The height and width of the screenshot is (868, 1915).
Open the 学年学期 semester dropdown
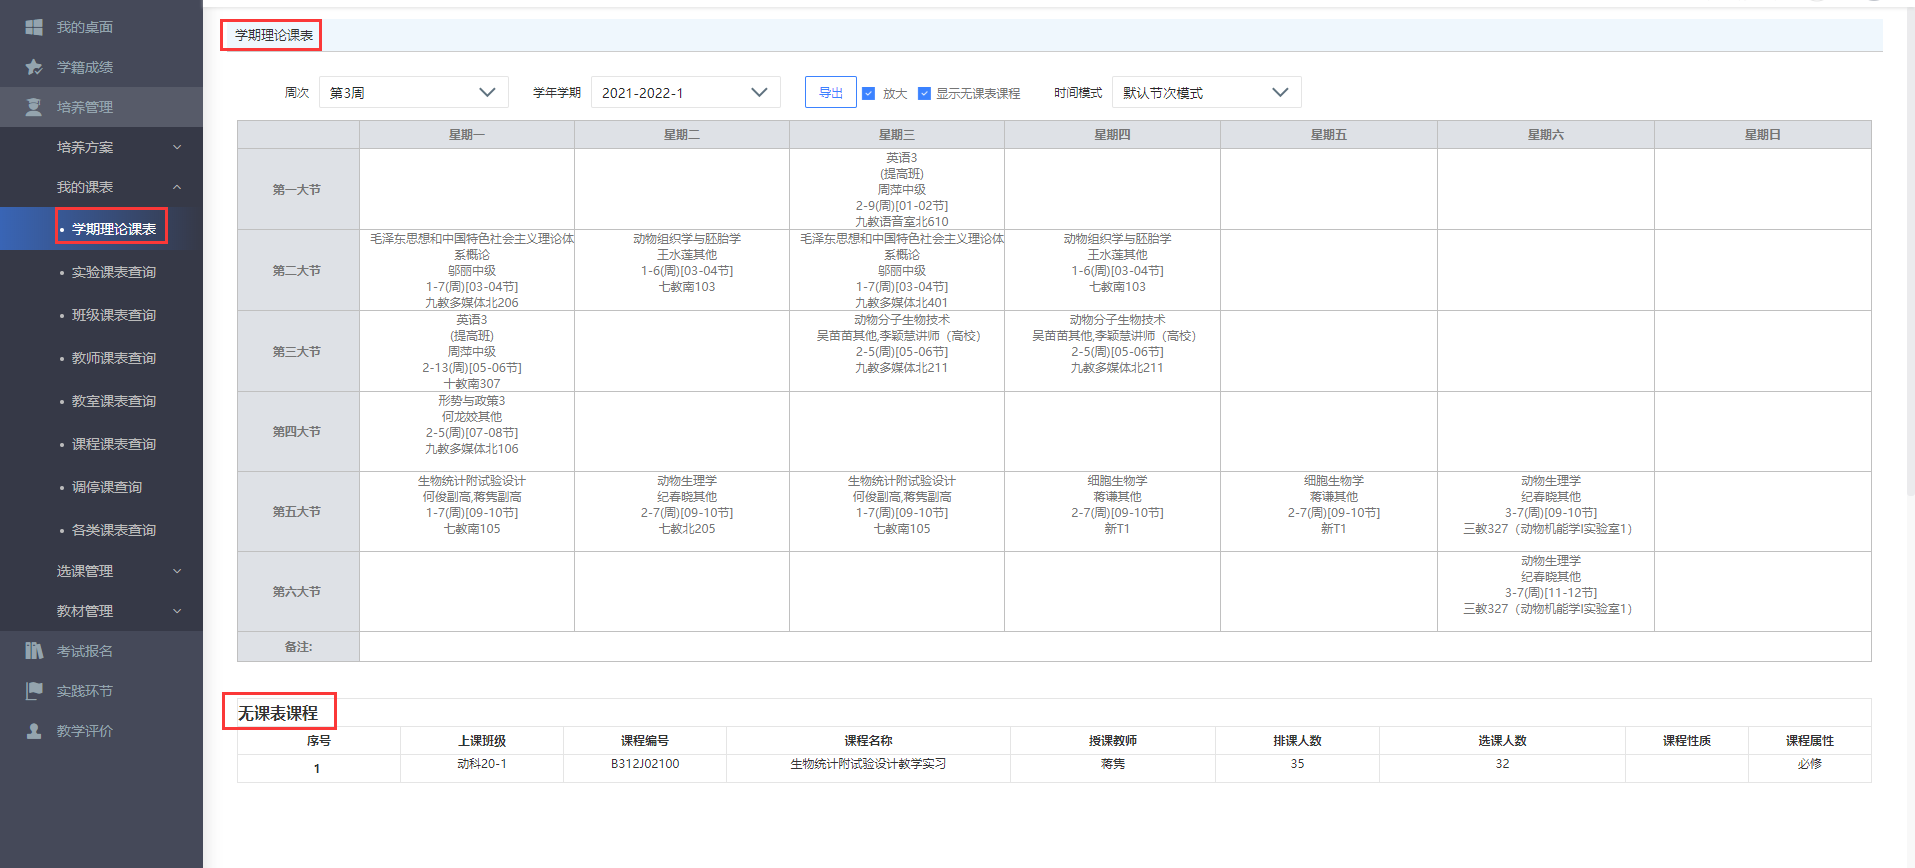[x=685, y=93]
